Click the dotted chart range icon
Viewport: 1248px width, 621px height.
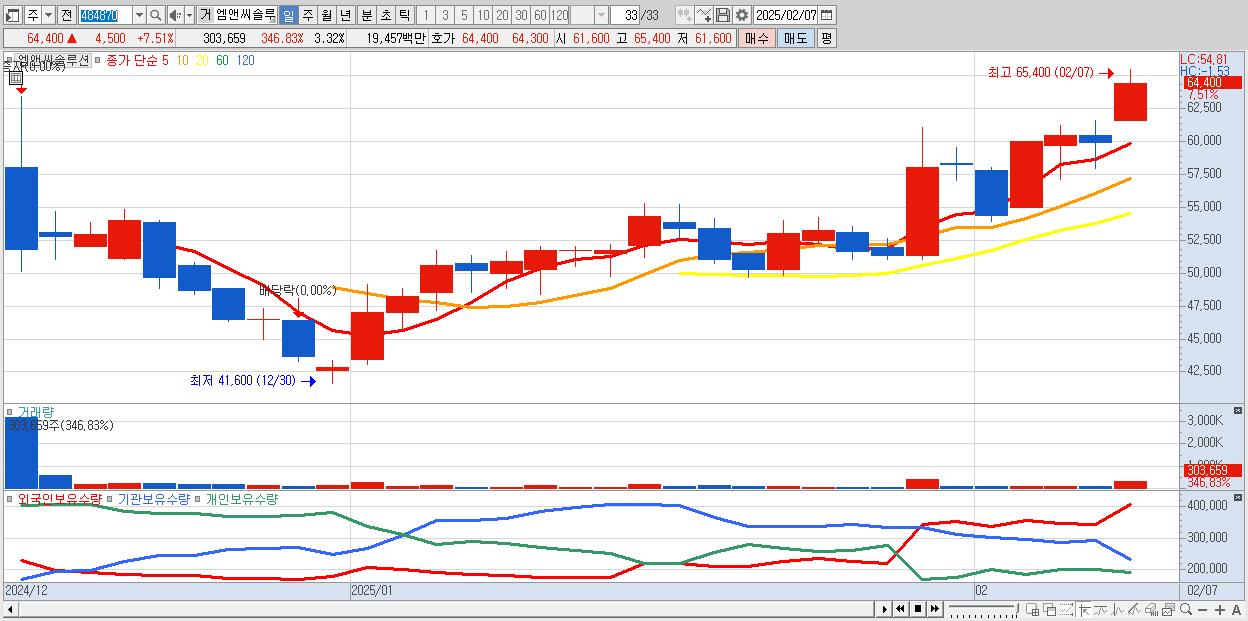pyautogui.click(x=1066, y=609)
